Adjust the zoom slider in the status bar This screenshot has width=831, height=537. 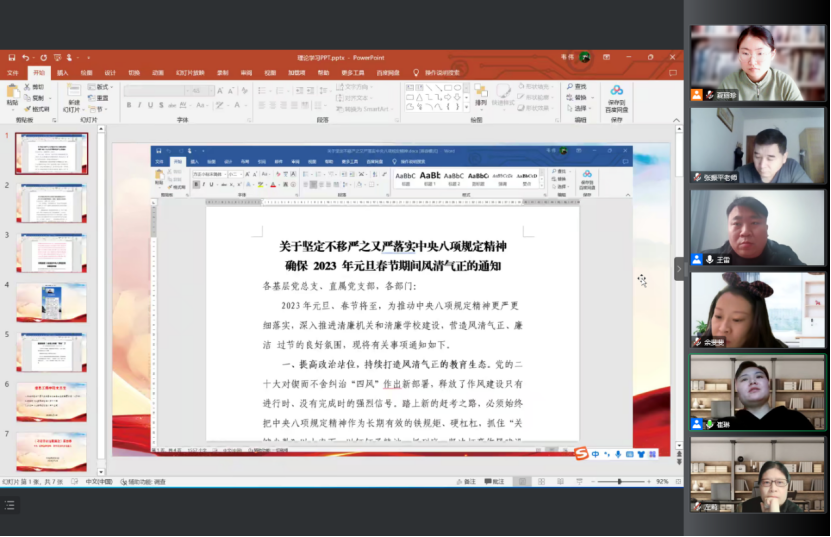pos(619,482)
